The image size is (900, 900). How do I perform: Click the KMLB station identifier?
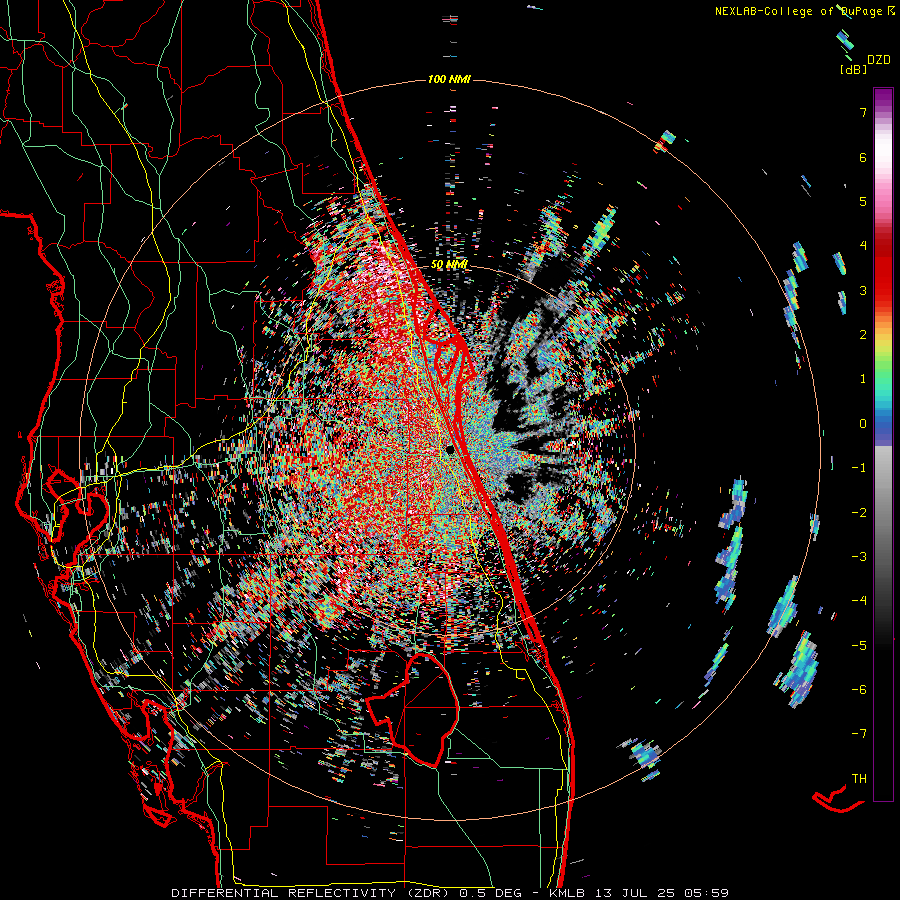tap(567, 893)
